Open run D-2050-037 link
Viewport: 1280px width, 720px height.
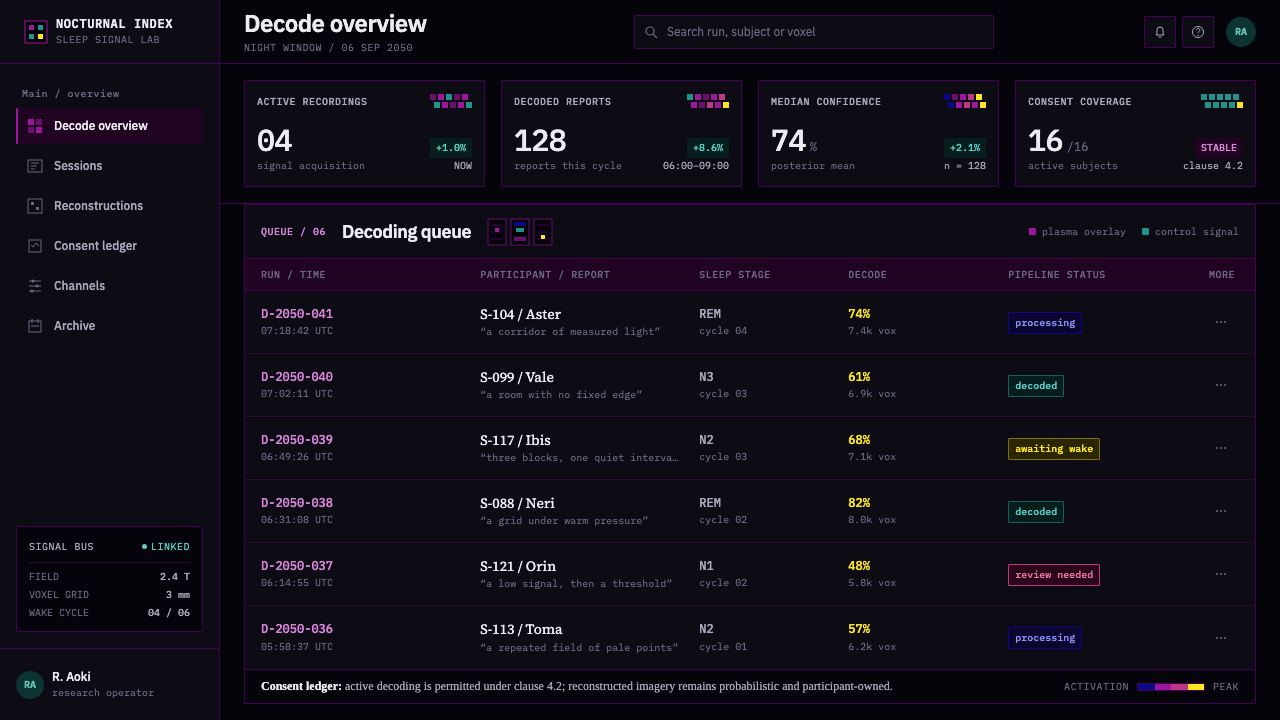(x=297, y=566)
